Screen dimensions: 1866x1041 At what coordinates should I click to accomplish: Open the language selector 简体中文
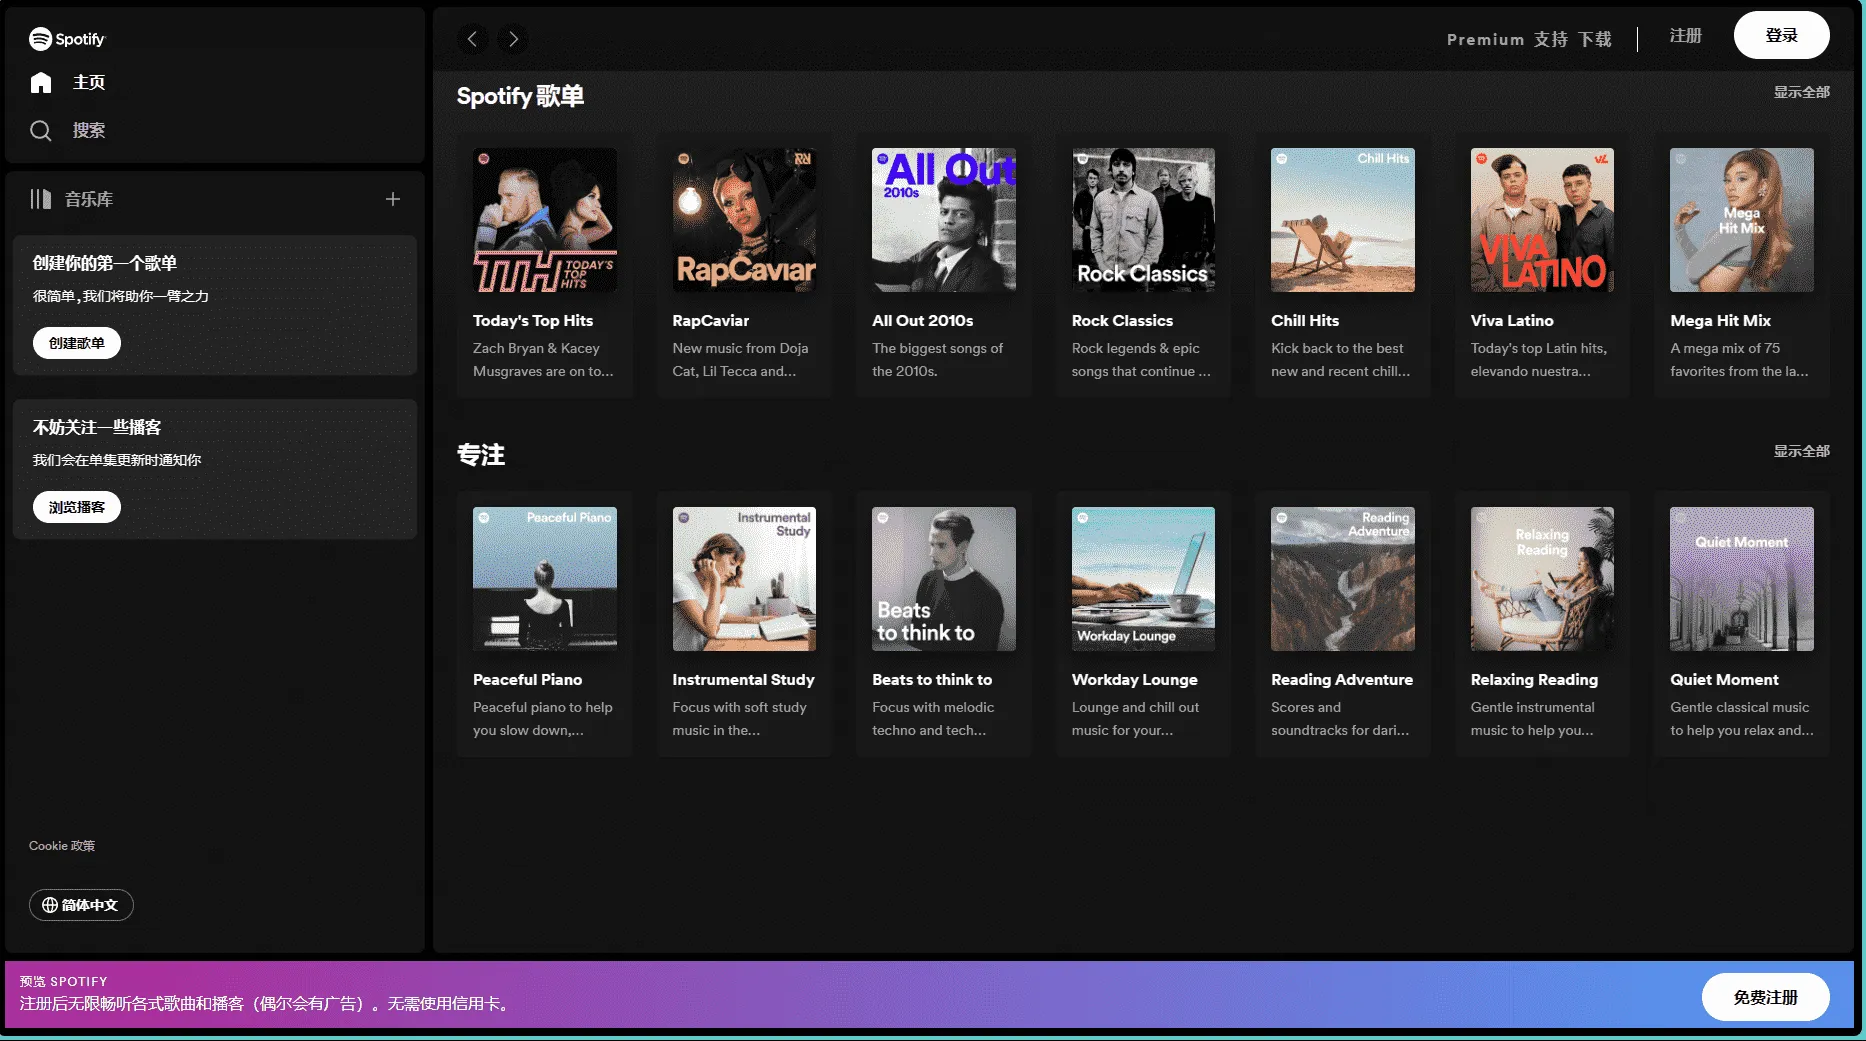81,905
